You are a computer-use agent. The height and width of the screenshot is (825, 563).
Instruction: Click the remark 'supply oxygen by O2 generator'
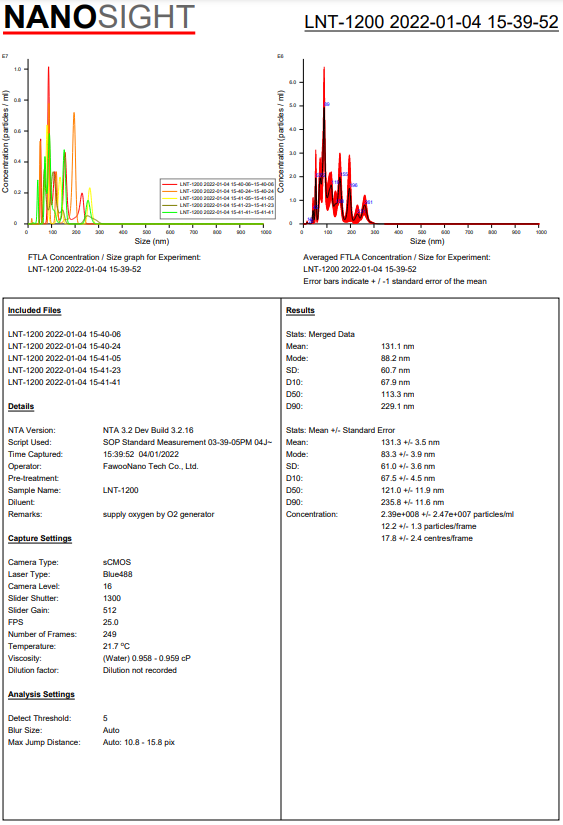pos(158,515)
